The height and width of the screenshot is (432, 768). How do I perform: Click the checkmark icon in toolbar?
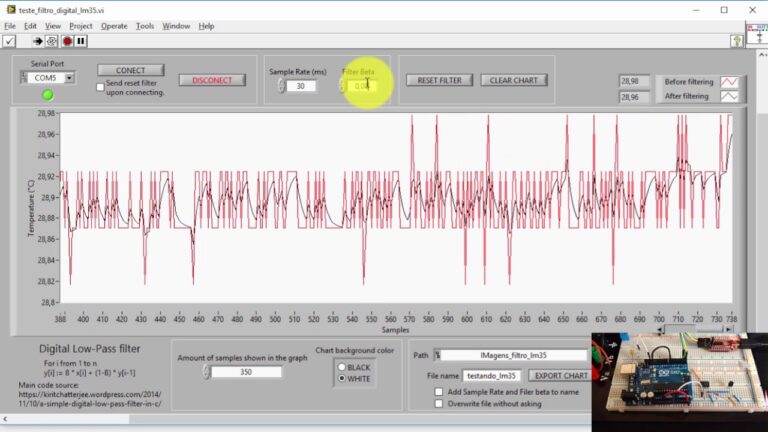point(9,41)
